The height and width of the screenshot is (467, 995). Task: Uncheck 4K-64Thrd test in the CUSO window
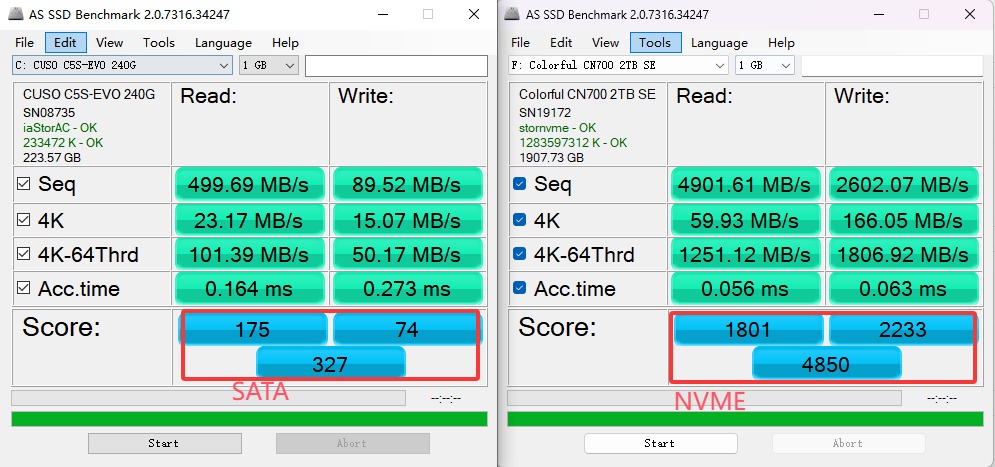(24, 254)
